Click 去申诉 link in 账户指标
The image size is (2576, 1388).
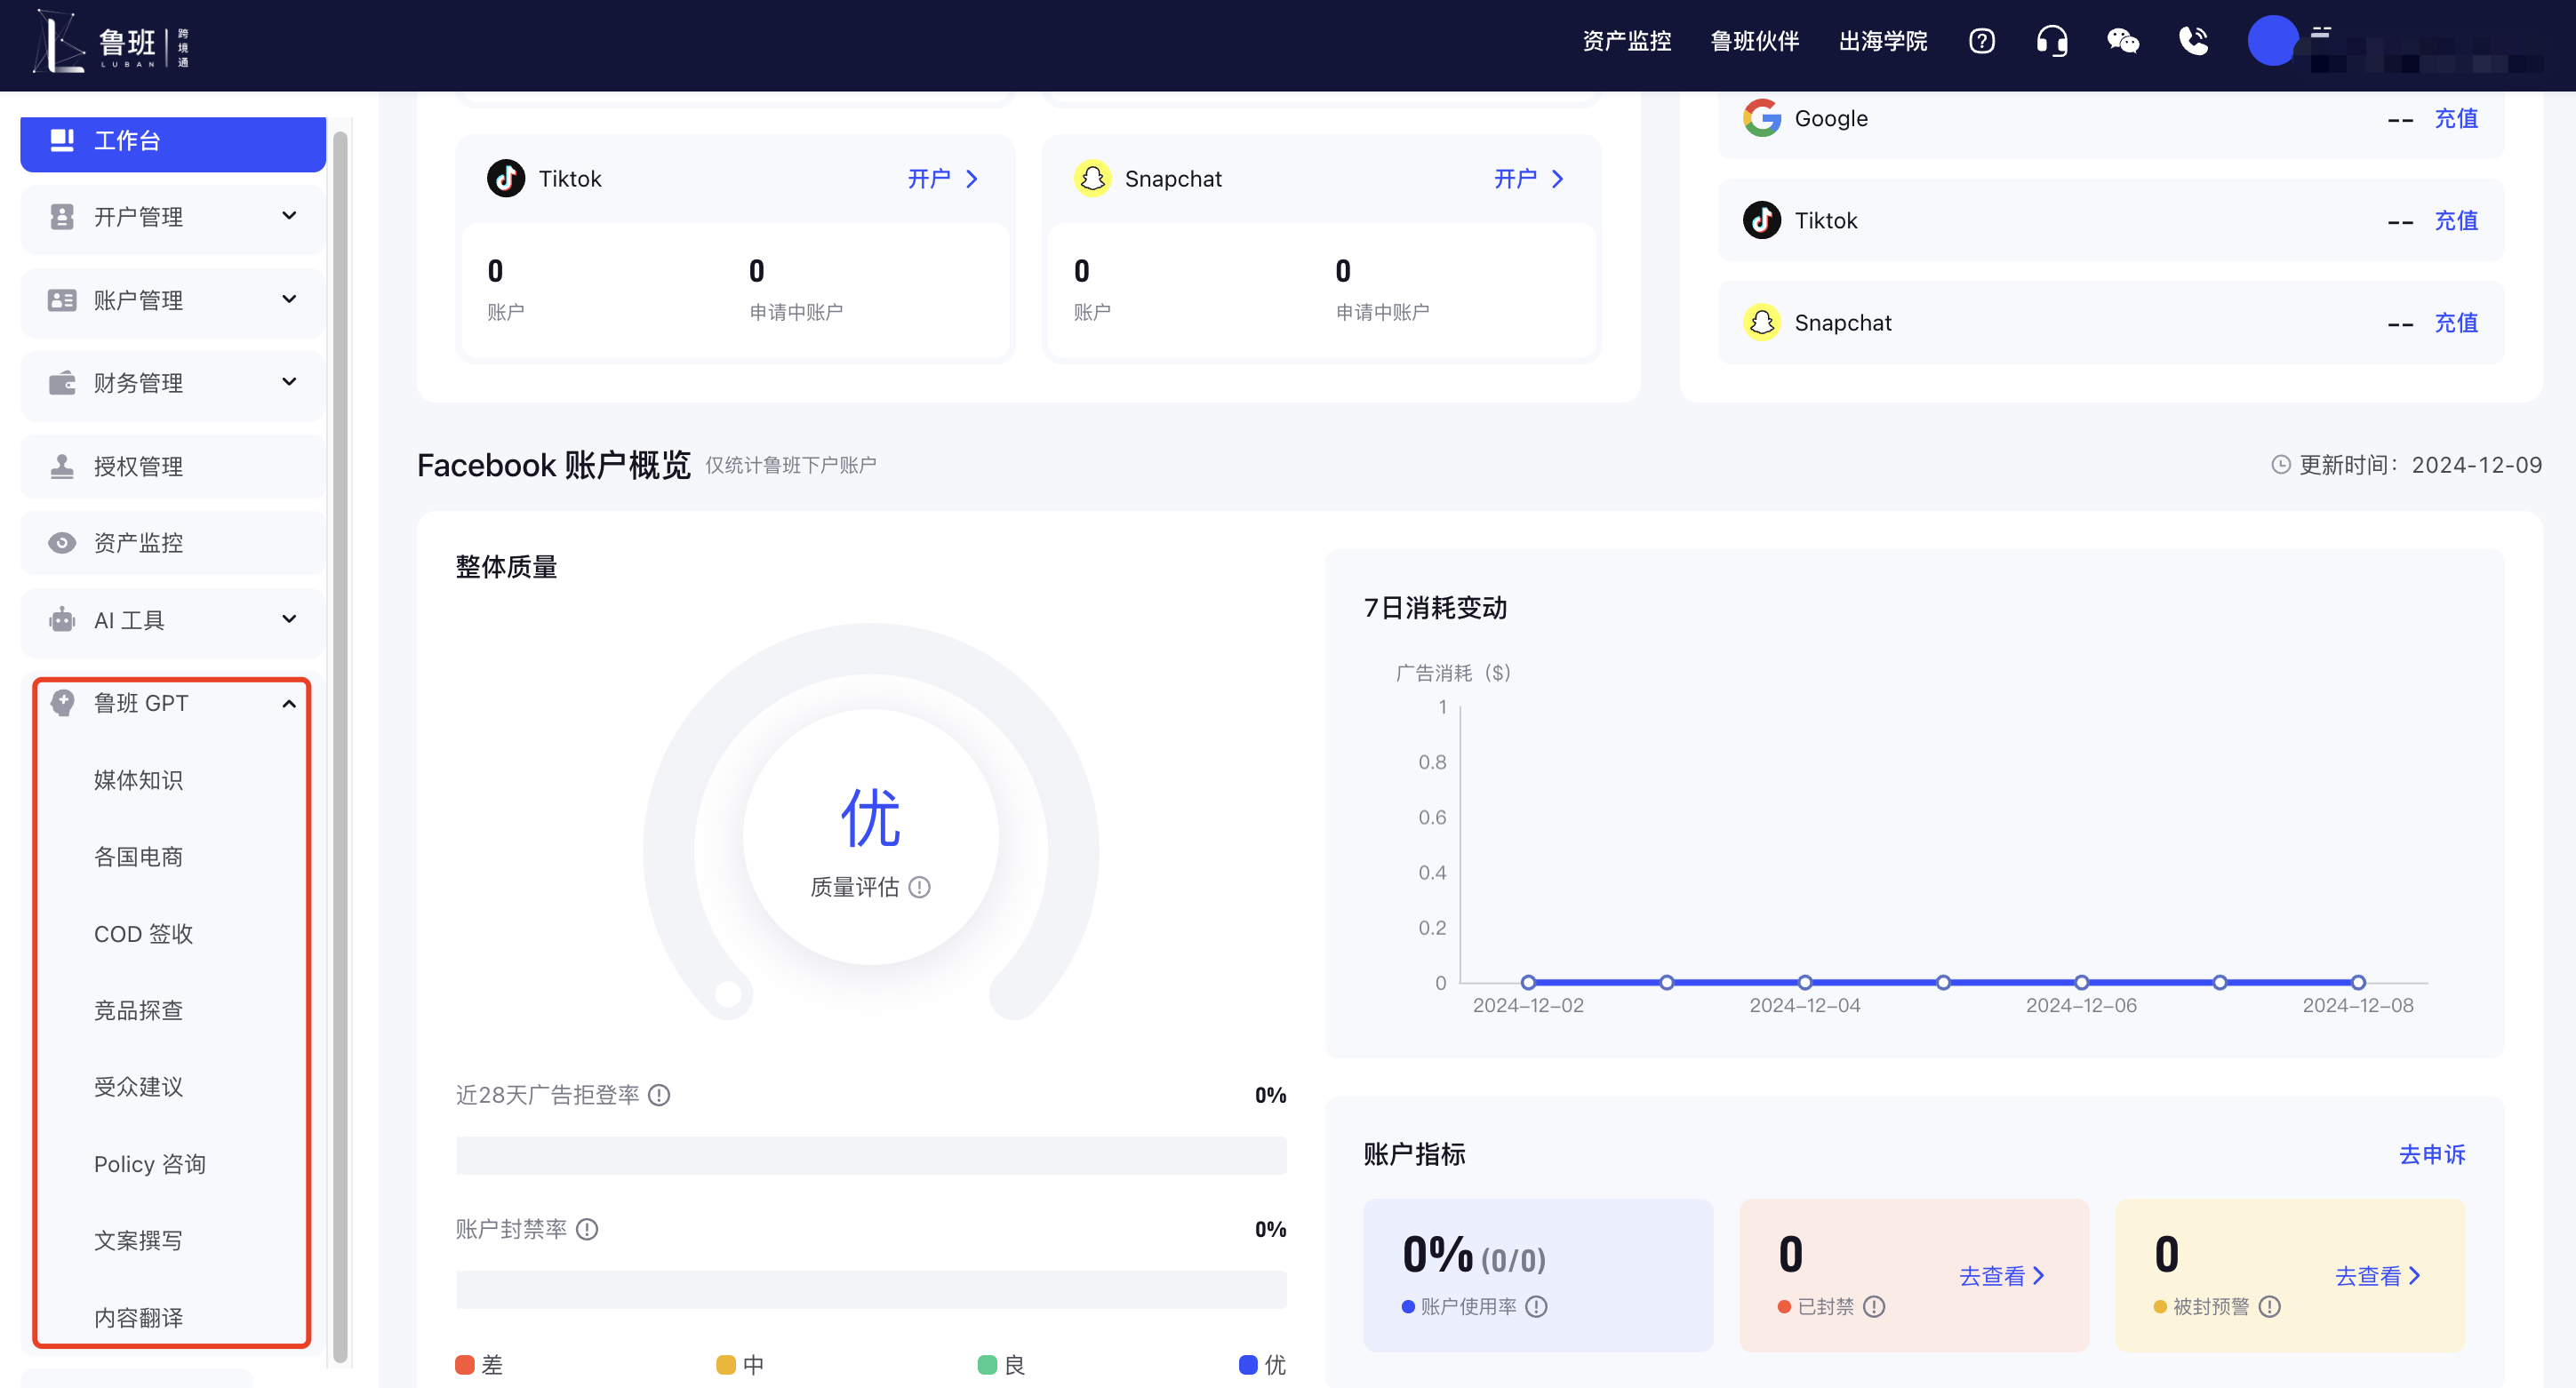pyautogui.click(x=2432, y=1155)
